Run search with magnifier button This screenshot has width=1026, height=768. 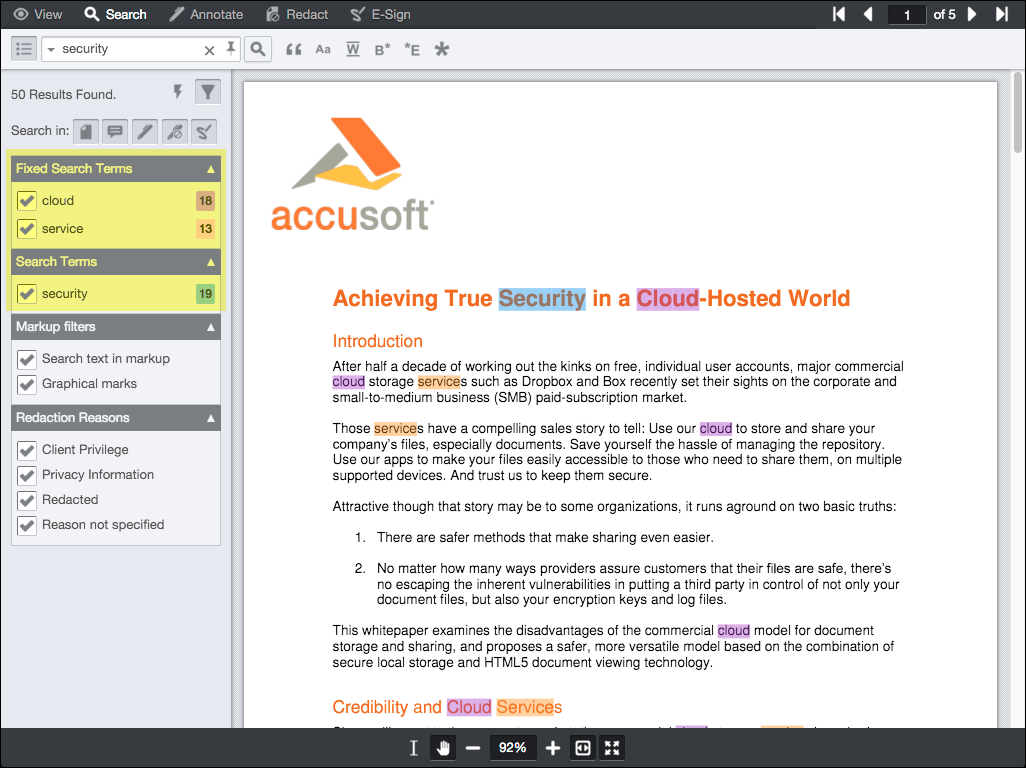[x=258, y=49]
